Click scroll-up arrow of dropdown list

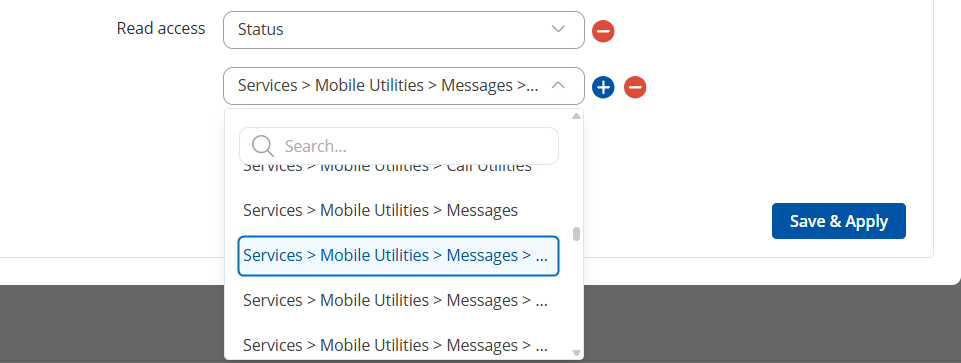pyautogui.click(x=576, y=116)
